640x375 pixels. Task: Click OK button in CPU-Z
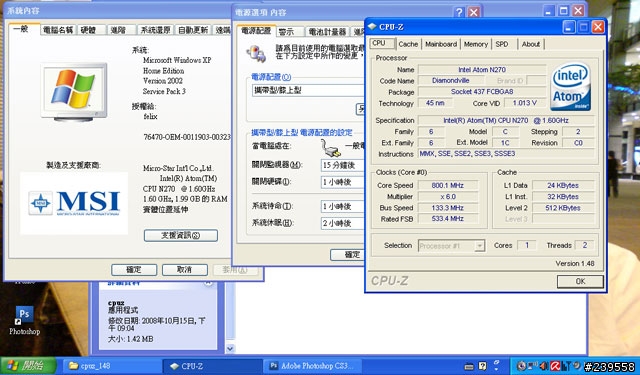pyautogui.click(x=580, y=281)
